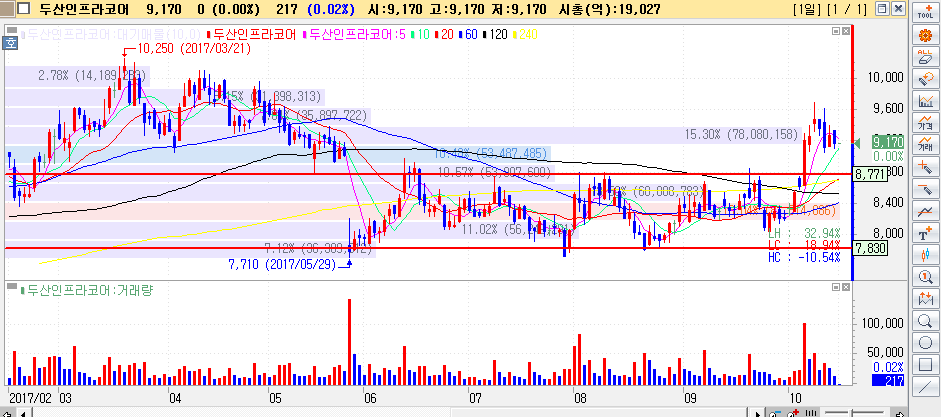This screenshot has width=941, height=417.
Task: Click the 100,000 volume axis label
Action: pos(882,323)
